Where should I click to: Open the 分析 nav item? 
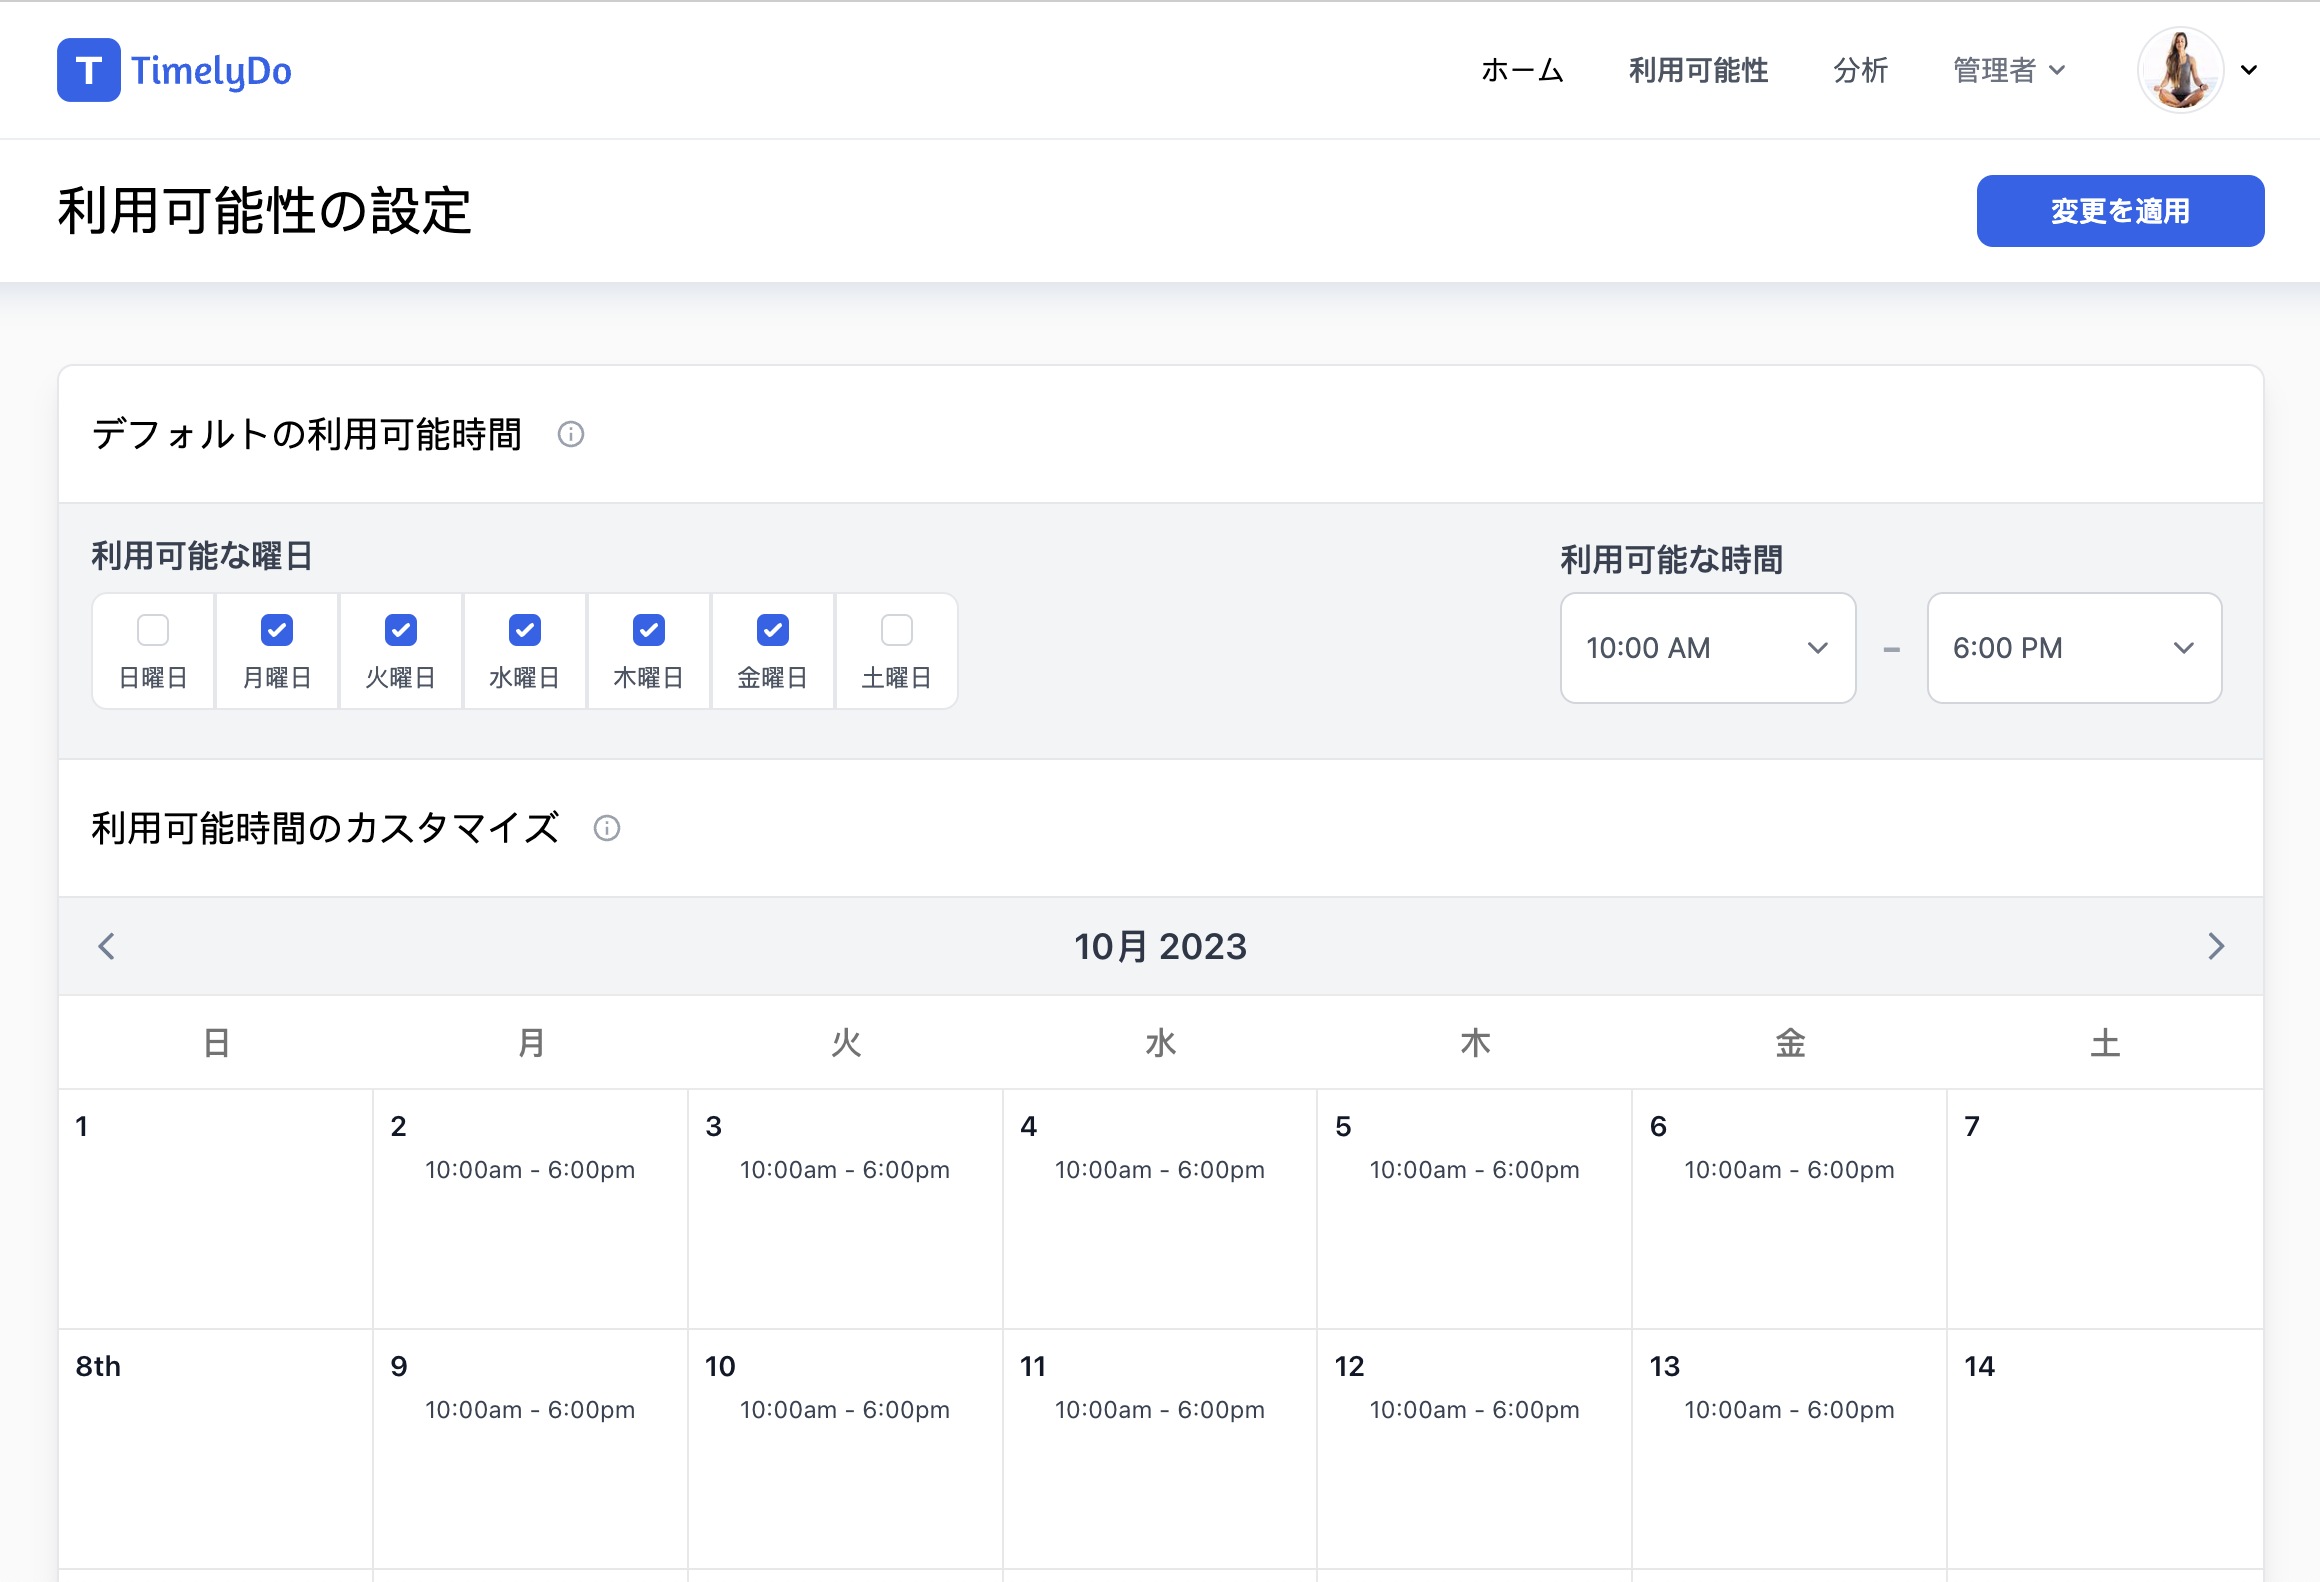pyautogui.click(x=1860, y=70)
